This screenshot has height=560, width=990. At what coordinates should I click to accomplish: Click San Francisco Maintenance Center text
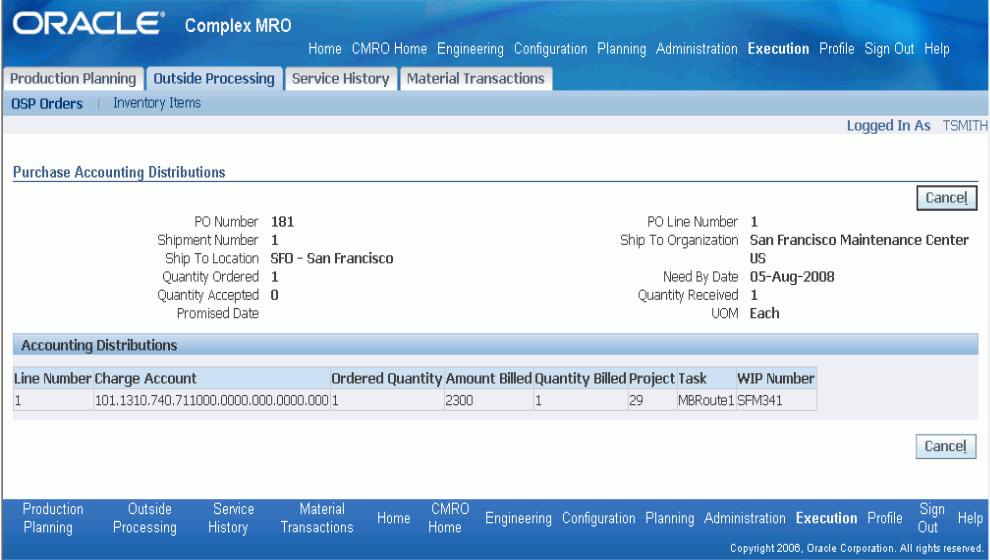tap(859, 240)
